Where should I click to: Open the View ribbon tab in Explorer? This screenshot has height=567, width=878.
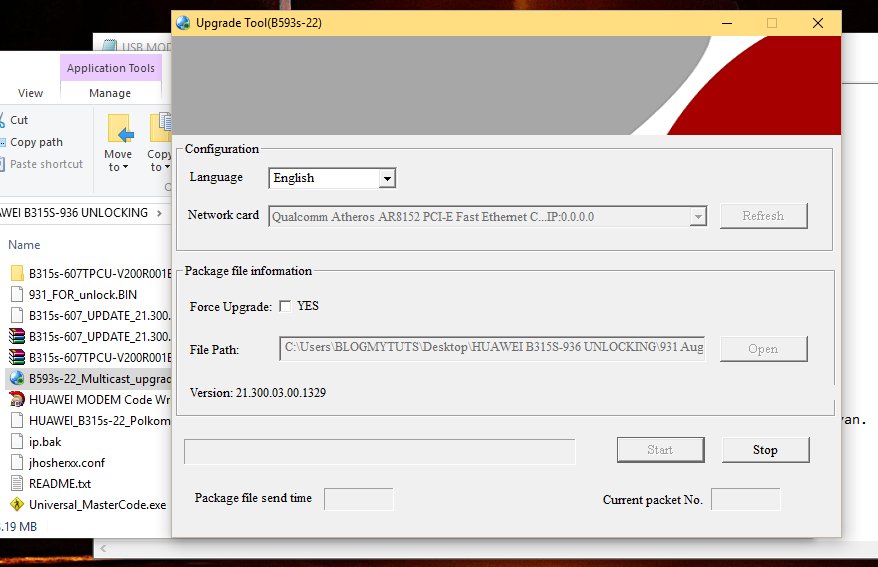[x=30, y=93]
